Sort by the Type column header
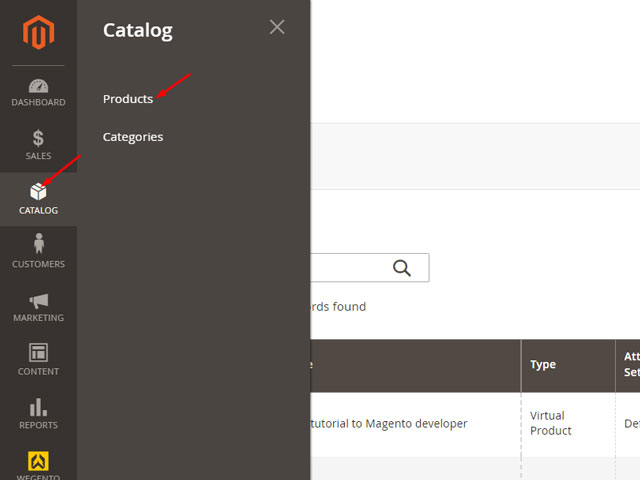The height and width of the screenshot is (480, 640). (568, 365)
